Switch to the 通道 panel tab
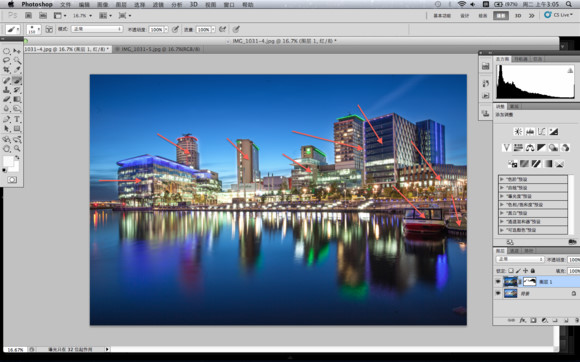The image size is (580, 362). 514,251
